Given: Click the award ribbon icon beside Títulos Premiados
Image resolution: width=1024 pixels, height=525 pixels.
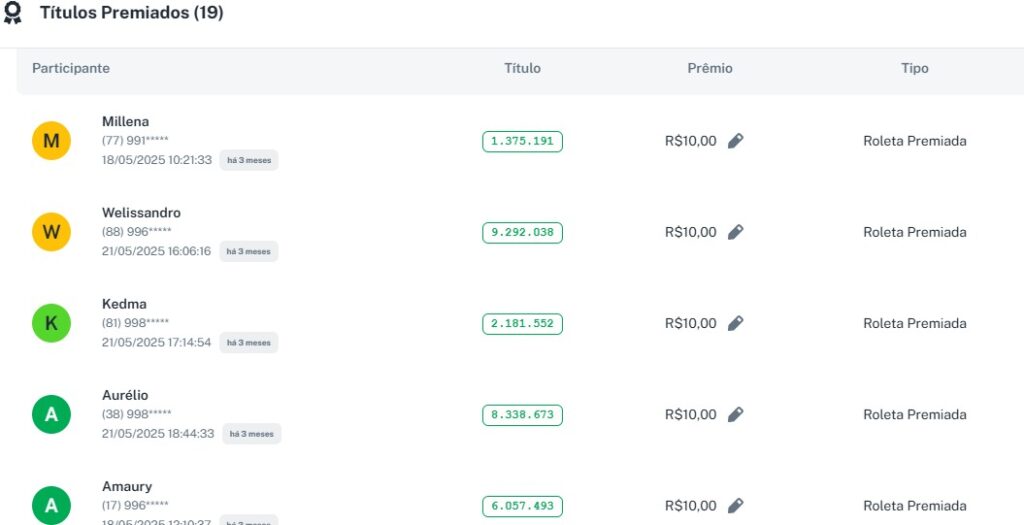Looking at the screenshot, I should click(12, 13).
